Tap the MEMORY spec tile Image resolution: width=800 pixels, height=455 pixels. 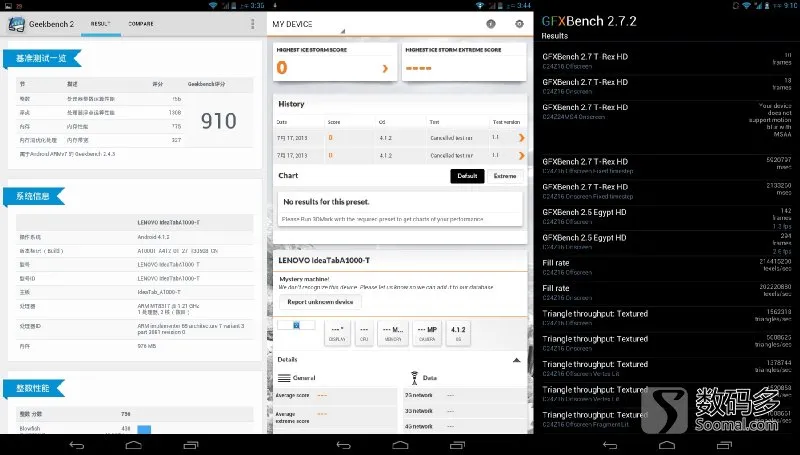pyautogui.click(x=393, y=334)
